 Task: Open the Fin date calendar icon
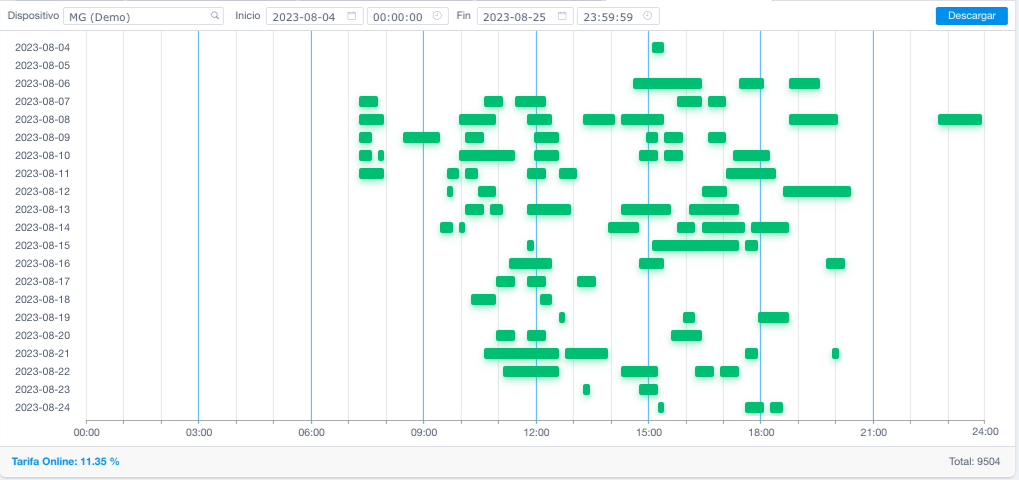(562, 16)
